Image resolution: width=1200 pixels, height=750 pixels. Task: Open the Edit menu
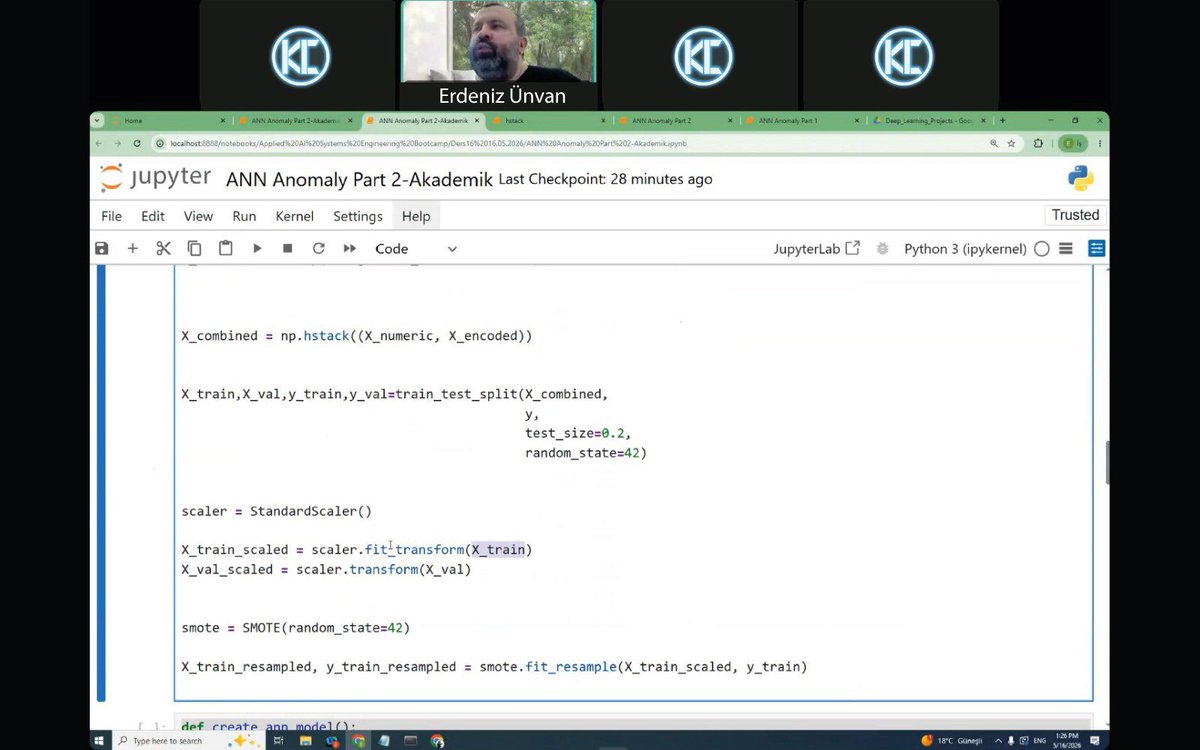tap(153, 216)
